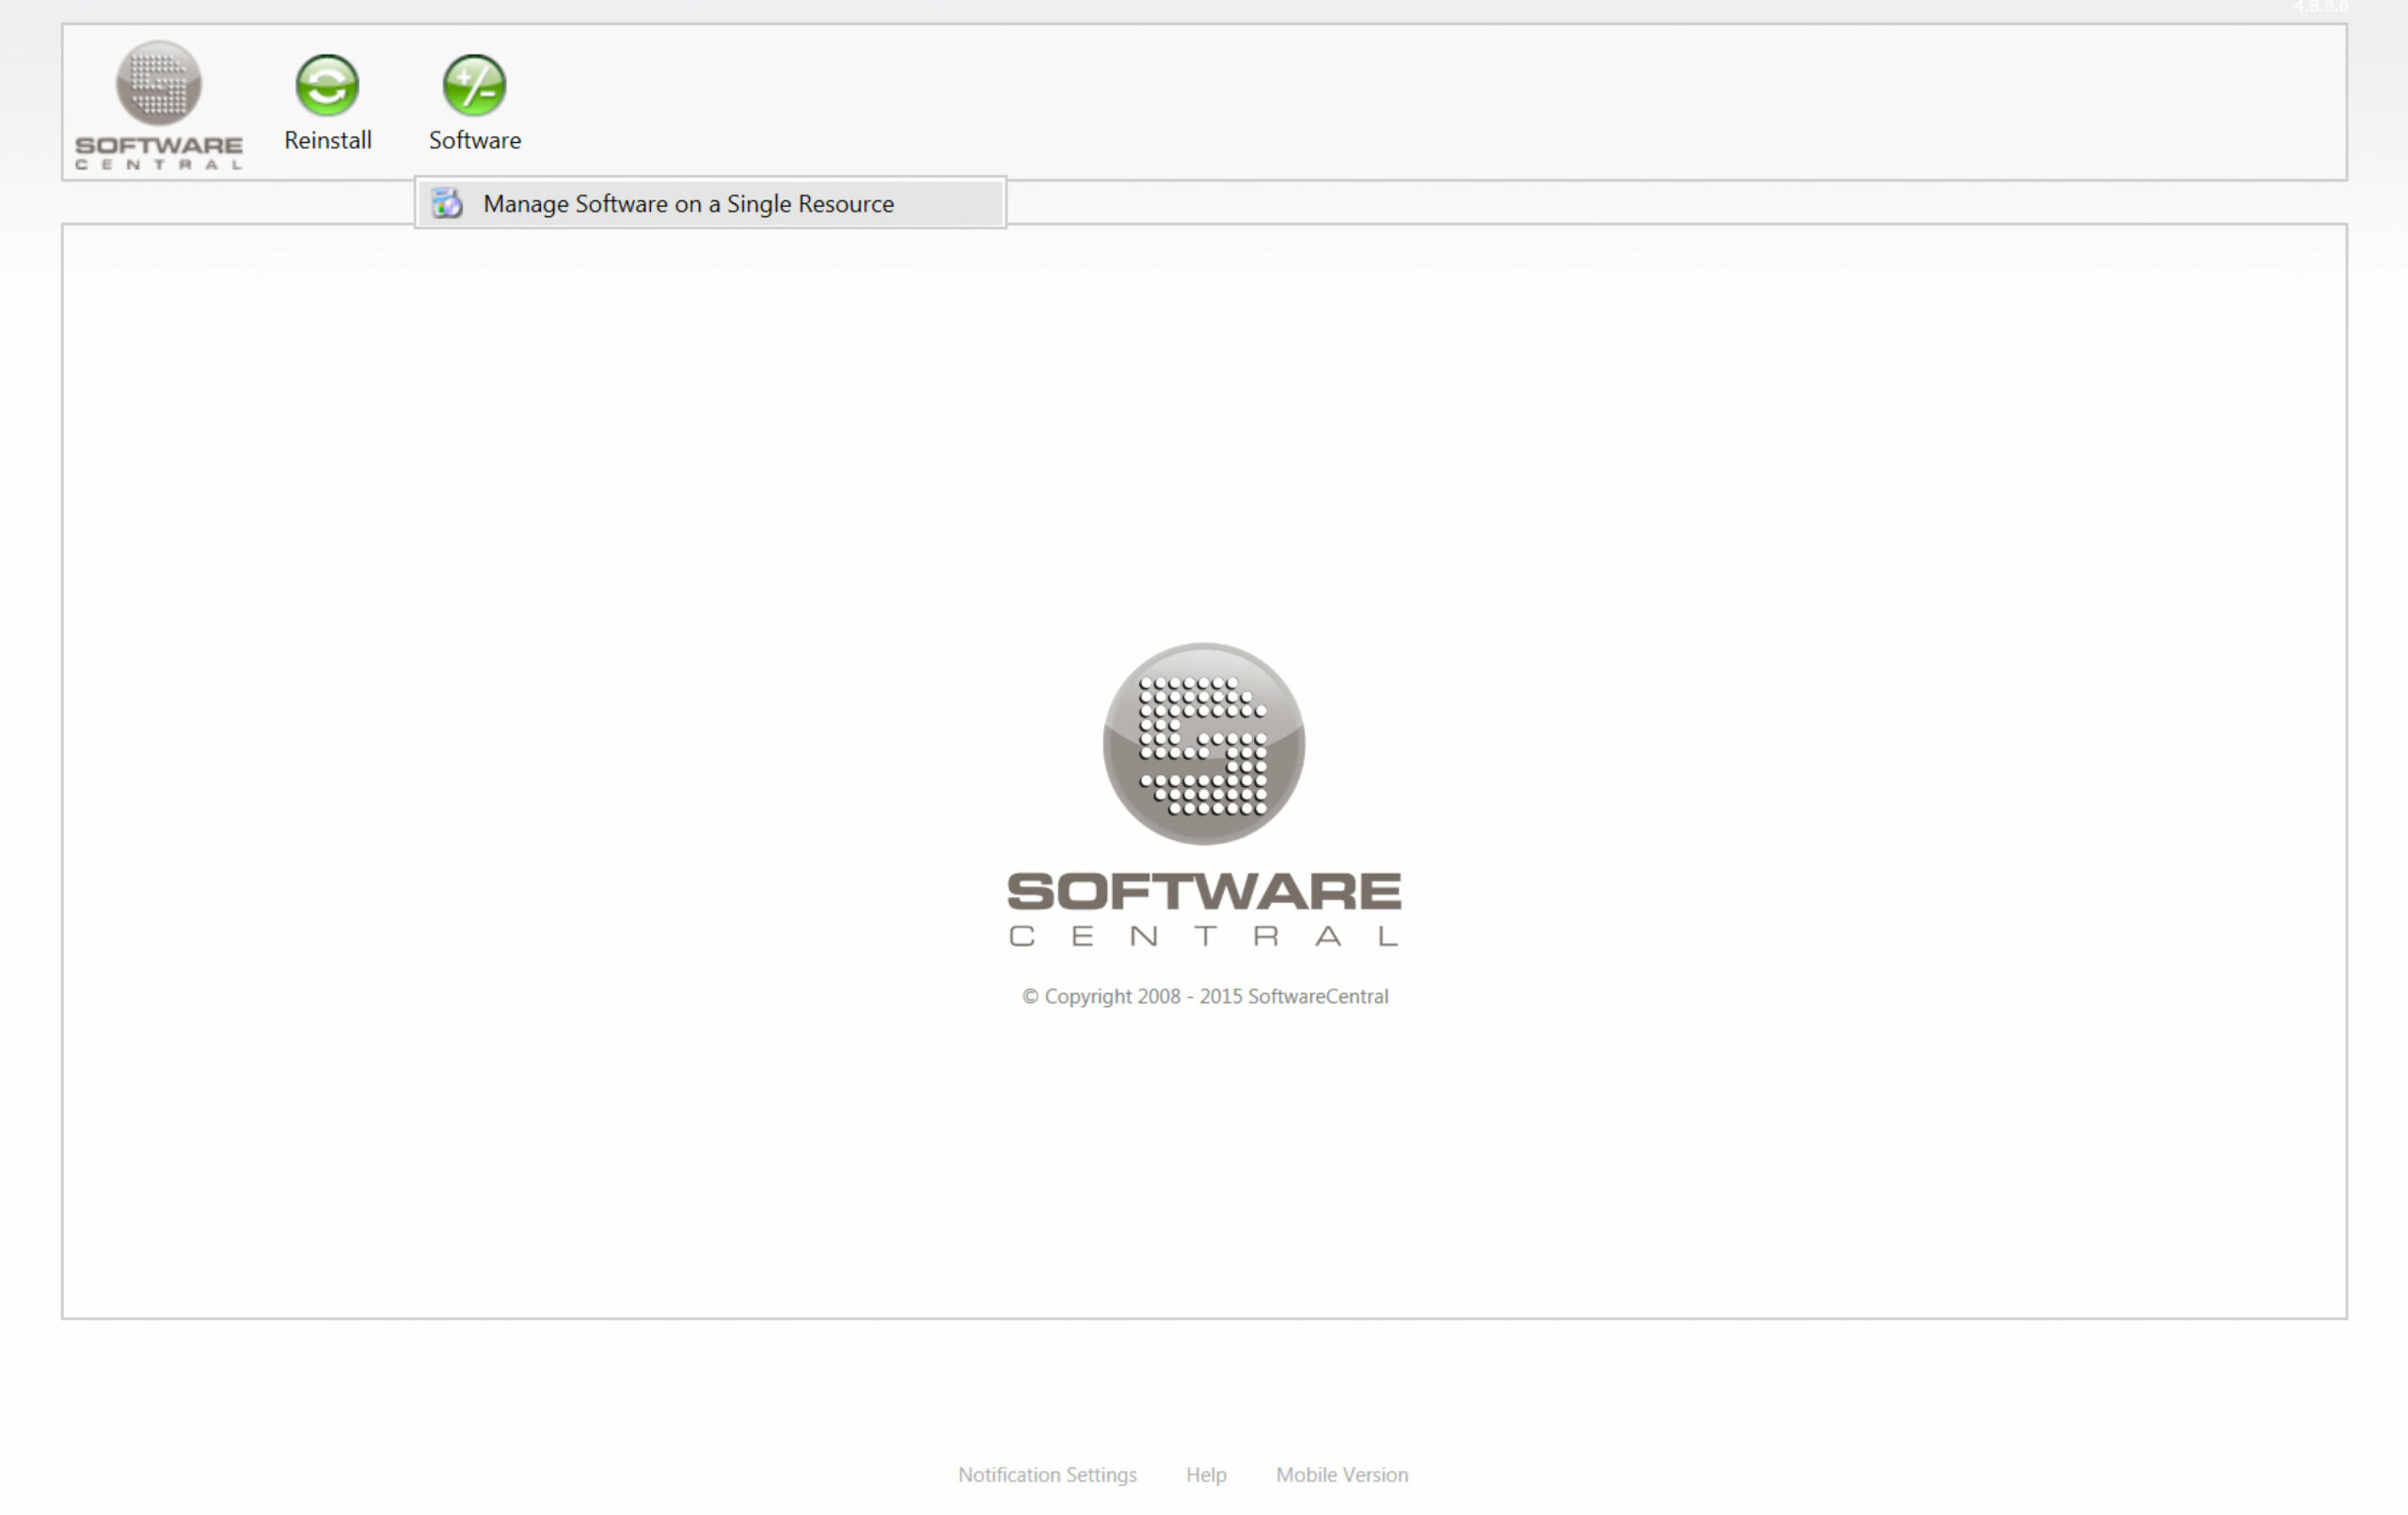Switch to Mobile Version link
Screen dimensions: 2408x1515
click(1342, 1475)
